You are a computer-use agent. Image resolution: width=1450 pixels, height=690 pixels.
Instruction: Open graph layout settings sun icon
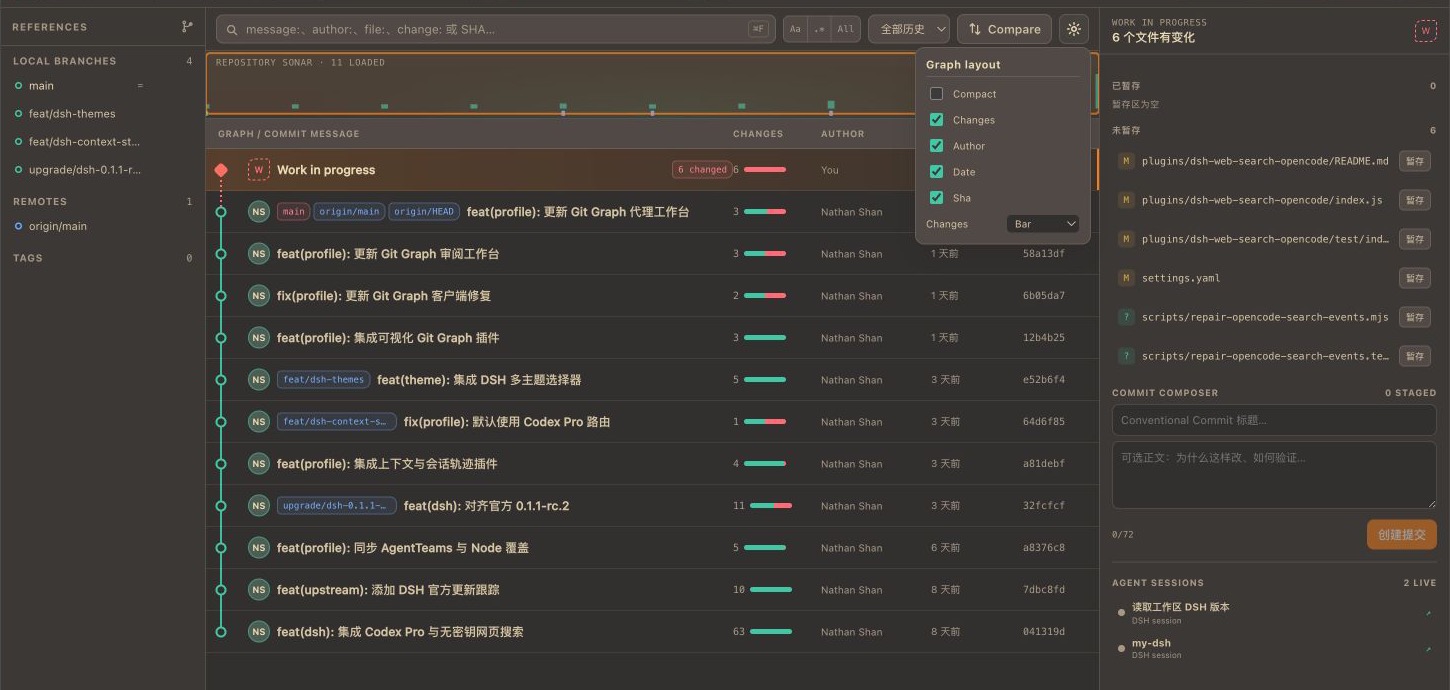pos(1074,29)
